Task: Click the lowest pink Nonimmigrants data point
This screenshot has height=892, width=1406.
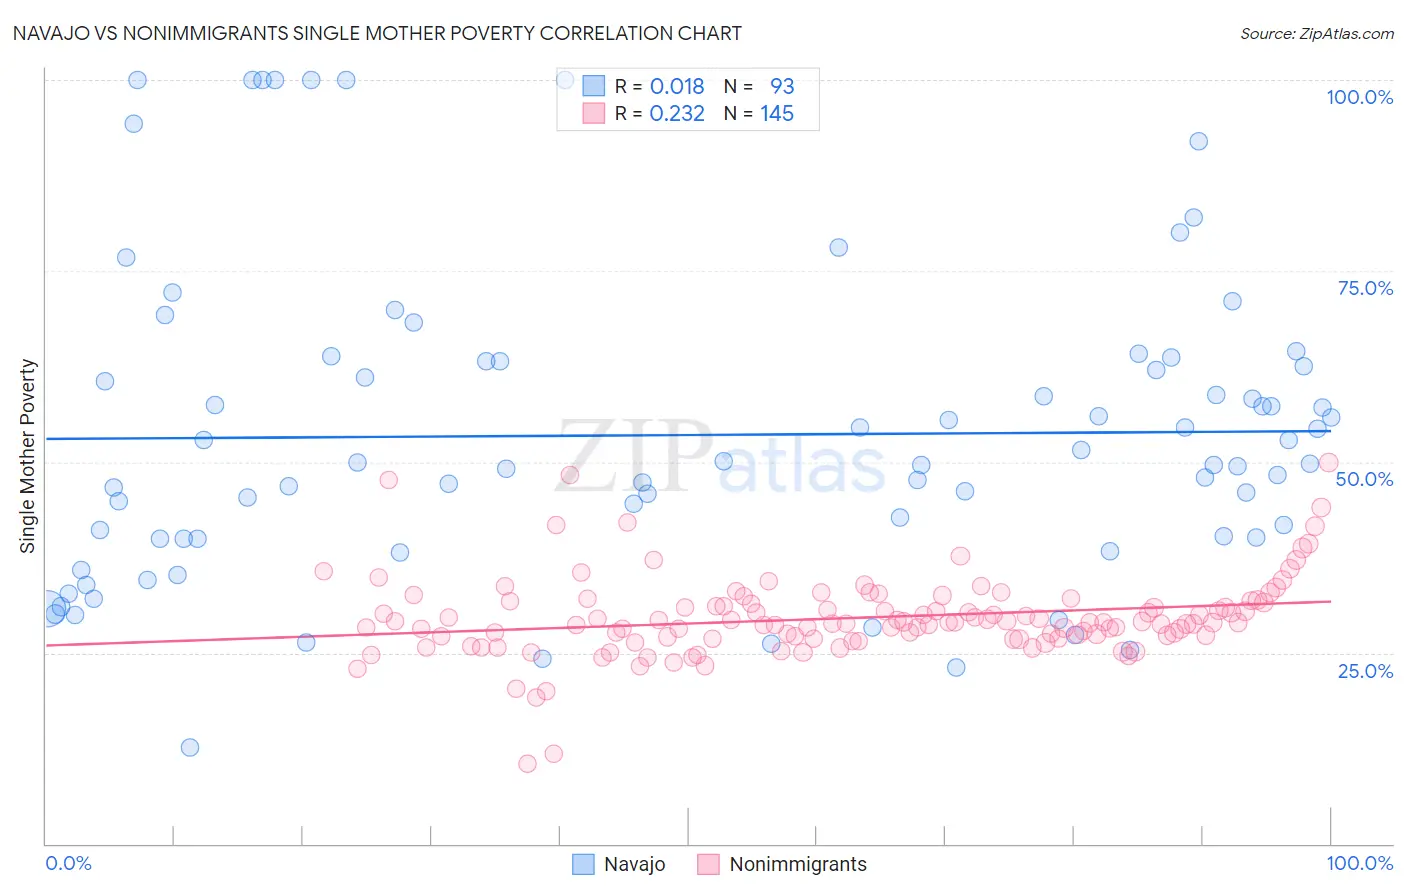Action: 528,763
